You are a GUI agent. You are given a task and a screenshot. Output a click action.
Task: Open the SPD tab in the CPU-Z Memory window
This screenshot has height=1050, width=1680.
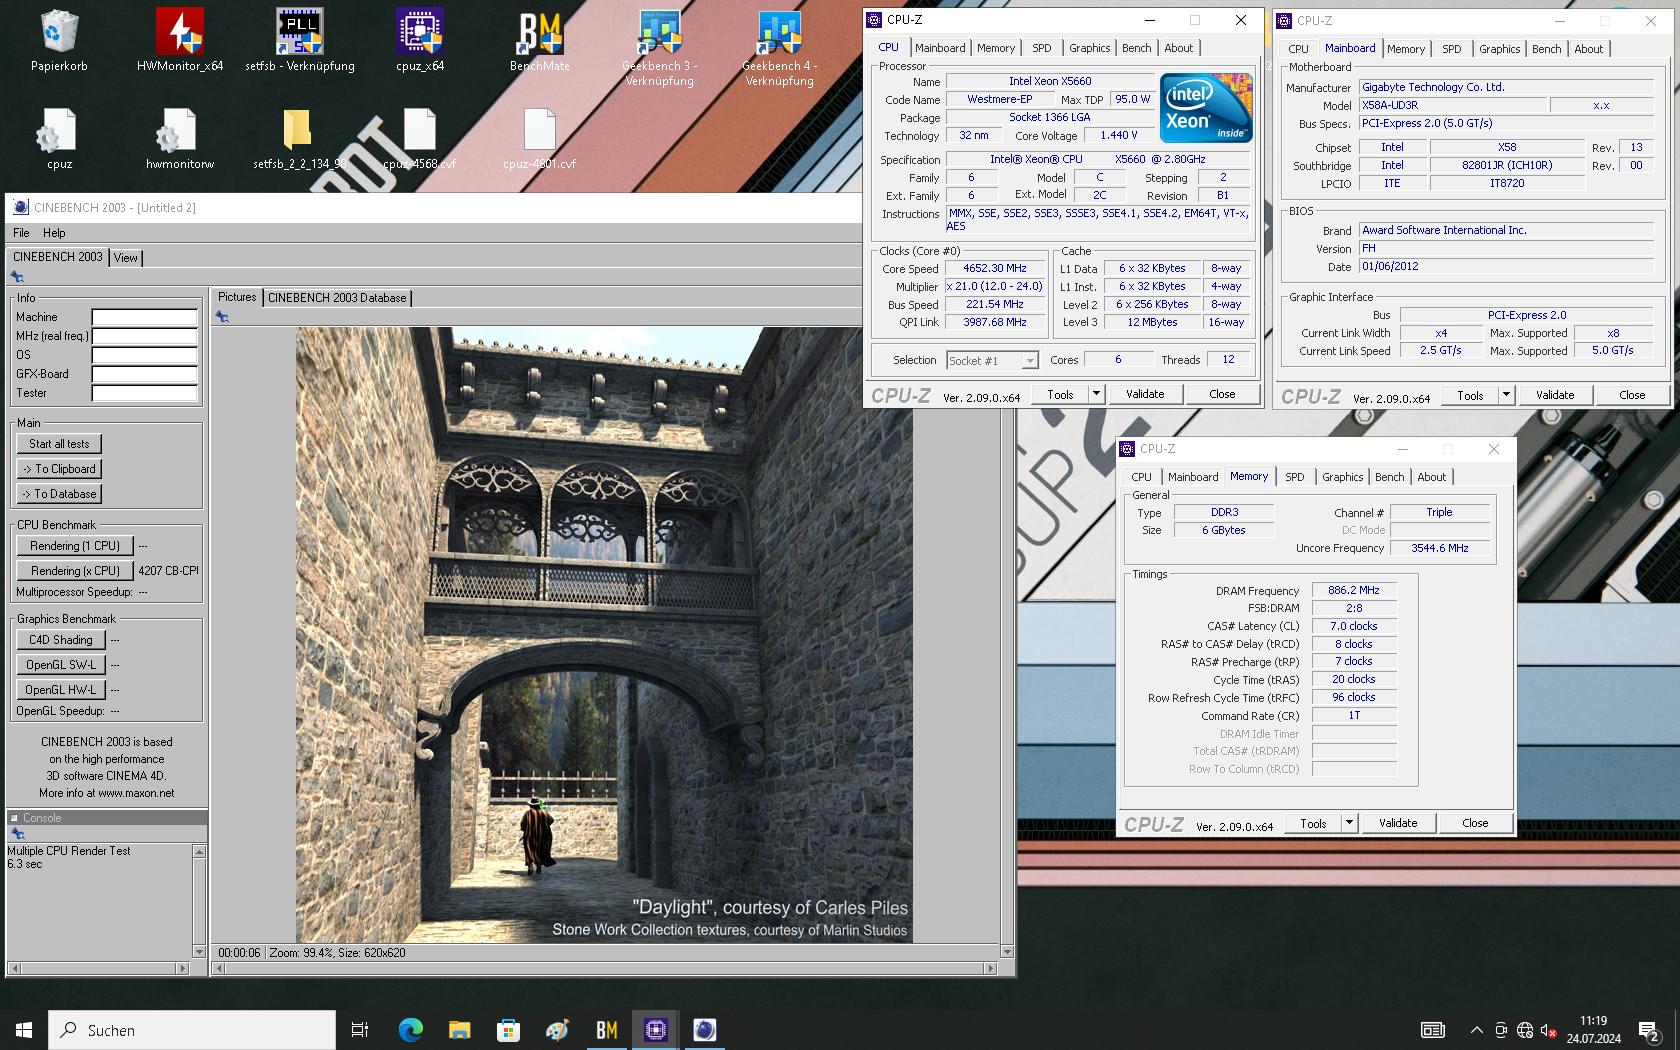(1295, 477)
